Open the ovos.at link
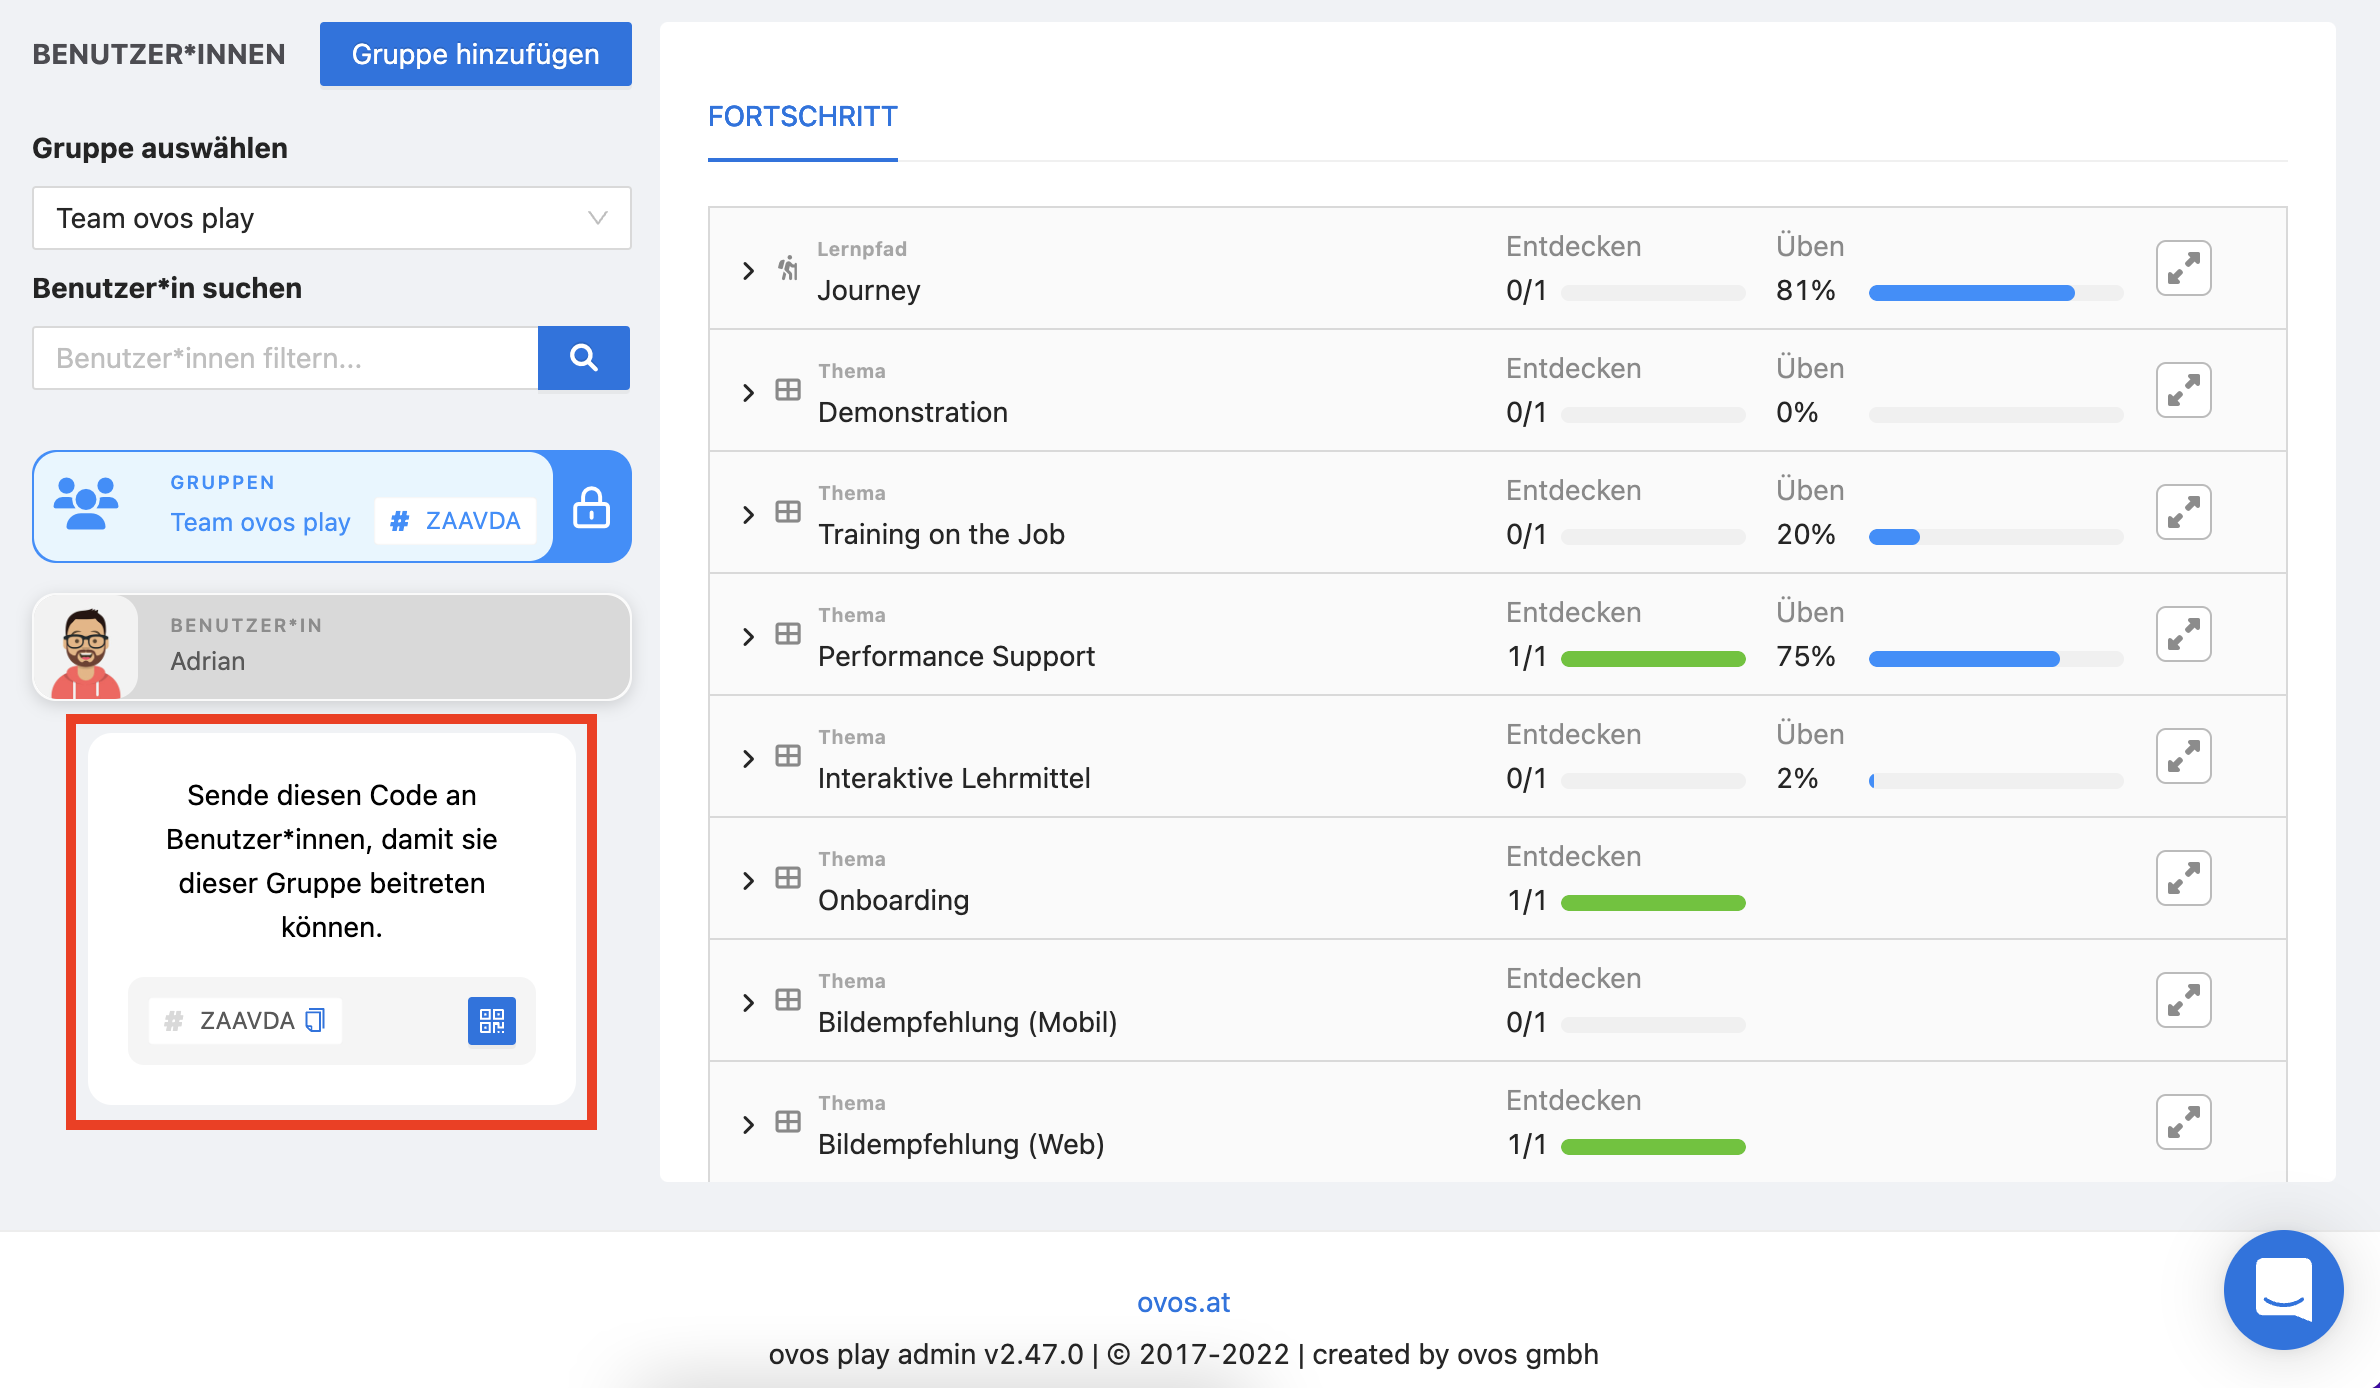The width and height of the screenshot is (2380, 1388). [x=1183, y=1302]
